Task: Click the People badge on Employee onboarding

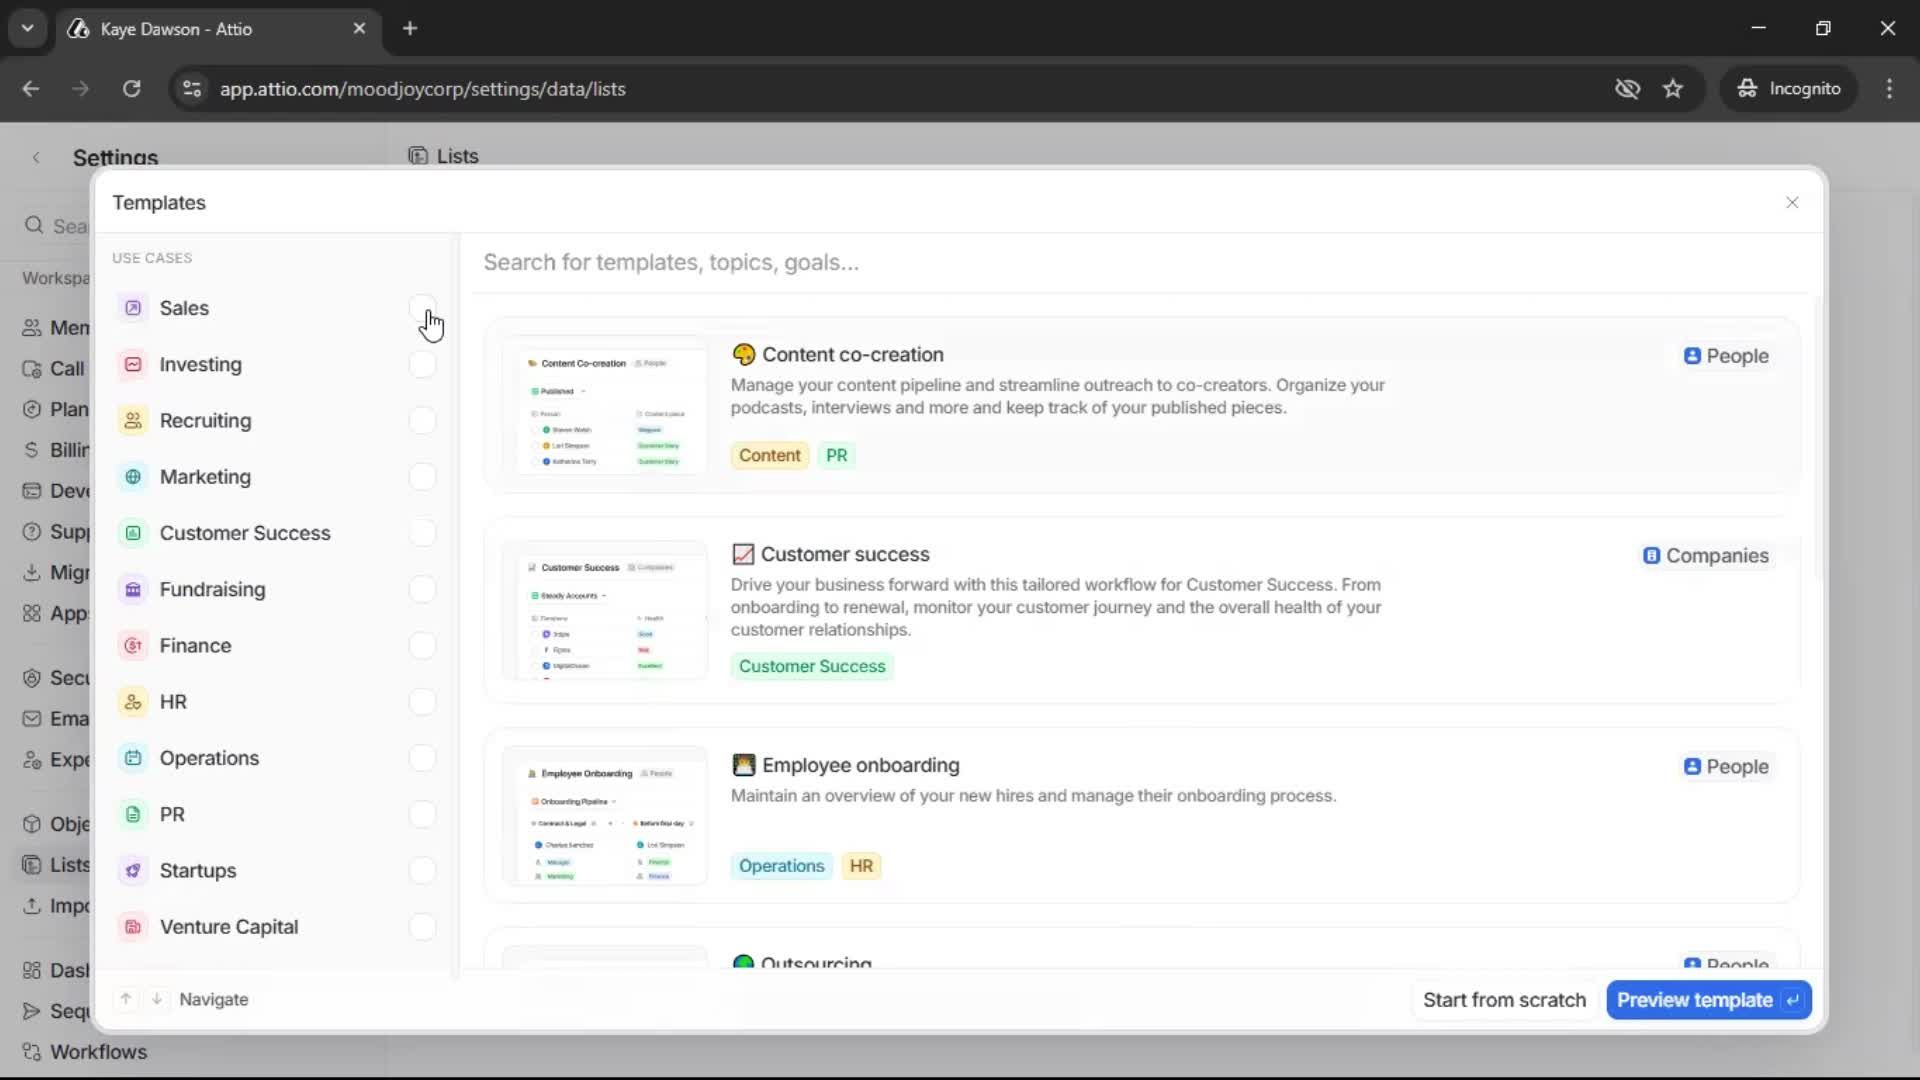Action: click(1726, 766)
